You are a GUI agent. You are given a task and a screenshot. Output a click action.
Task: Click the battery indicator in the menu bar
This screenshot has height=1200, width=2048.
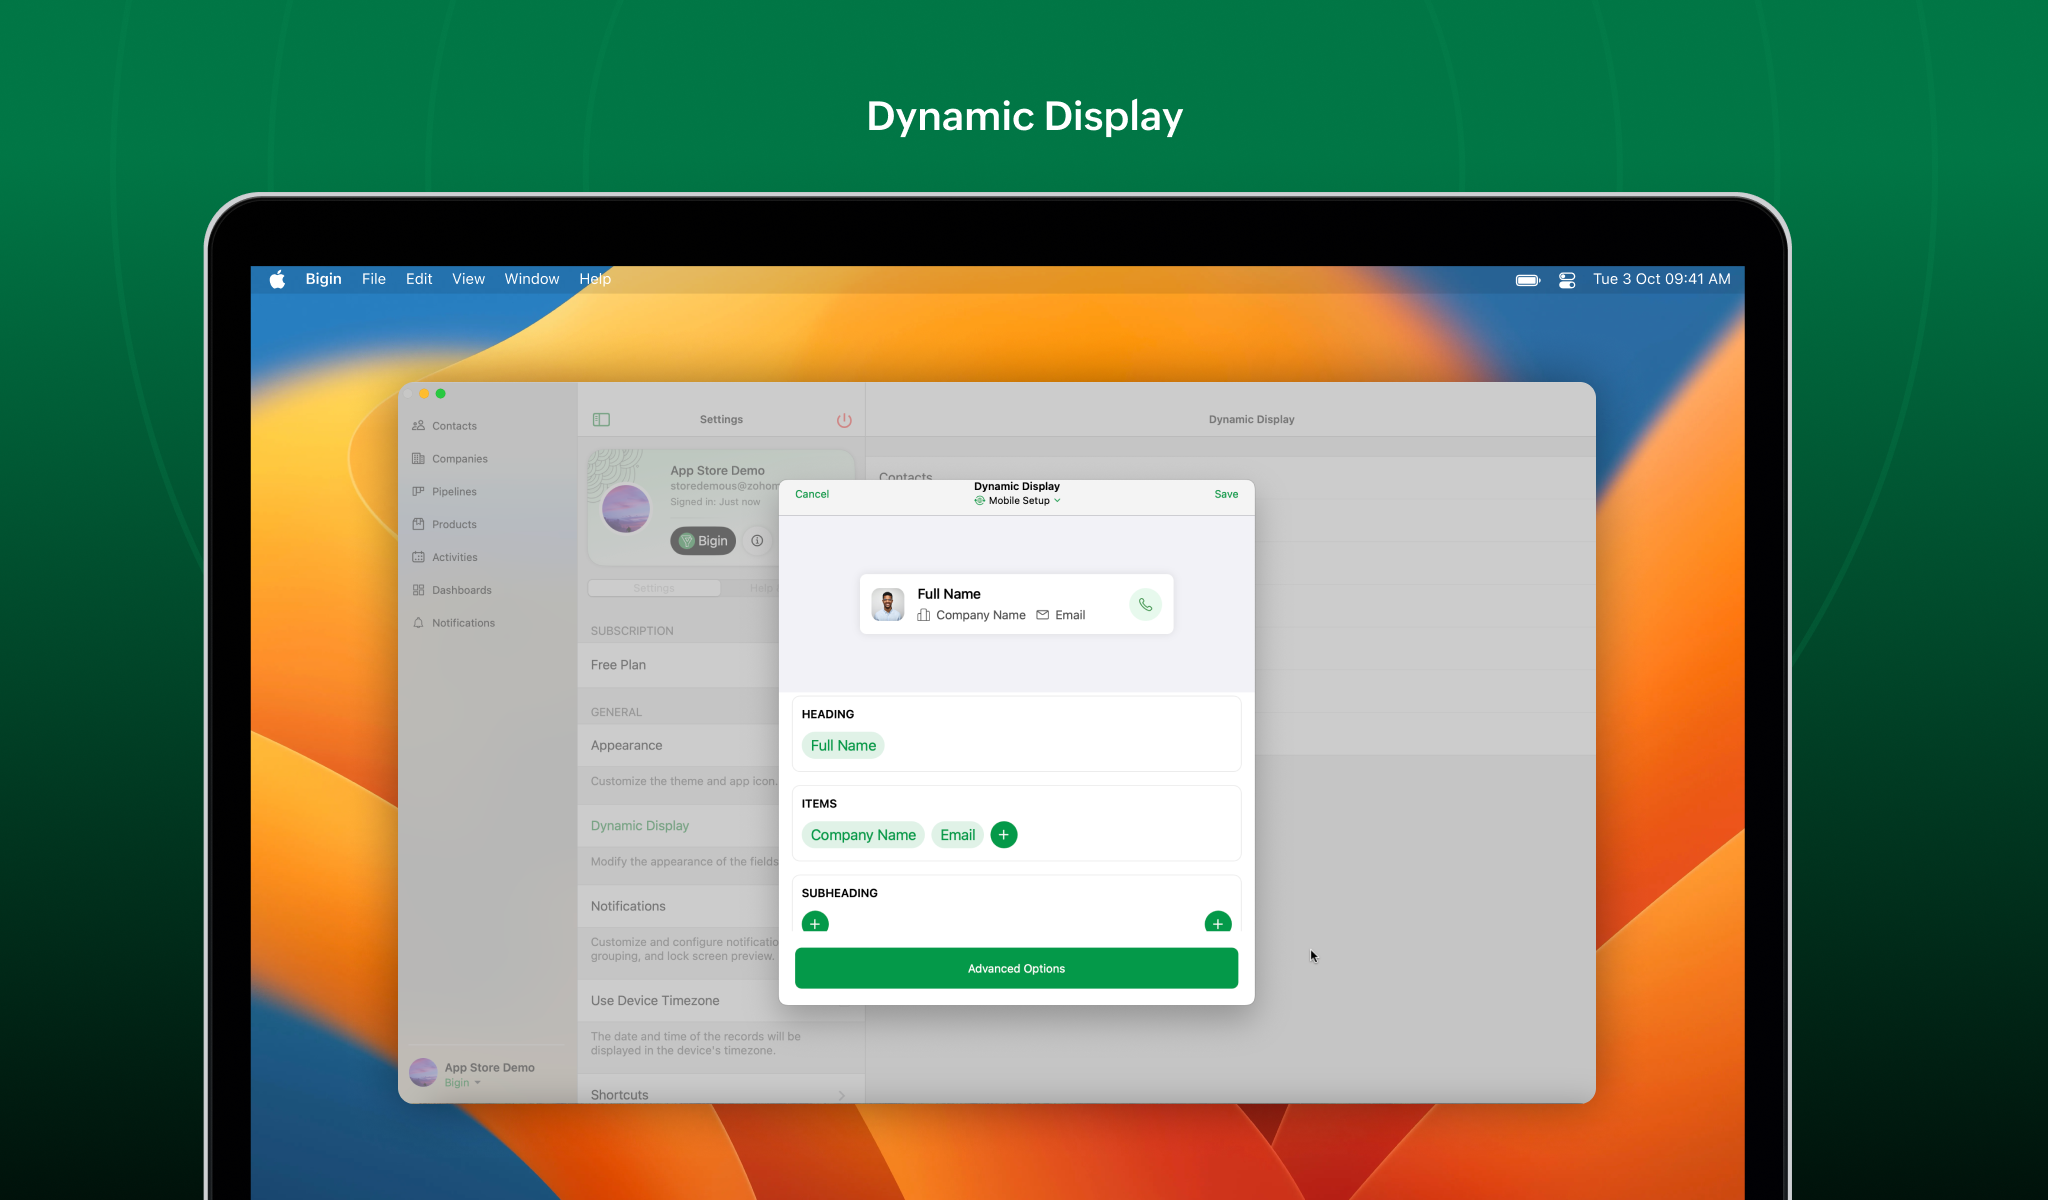[1526, 280]
